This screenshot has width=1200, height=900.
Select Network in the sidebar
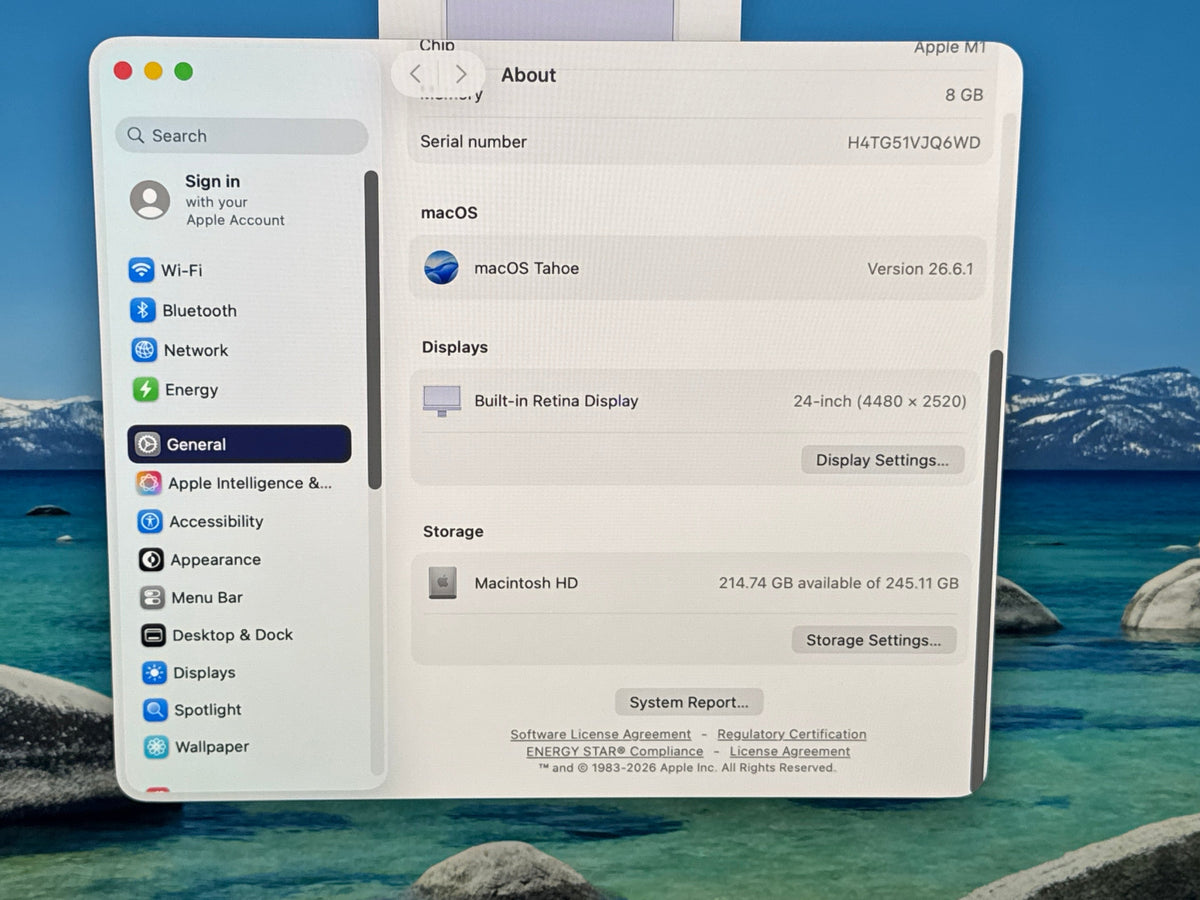[240, 350]
